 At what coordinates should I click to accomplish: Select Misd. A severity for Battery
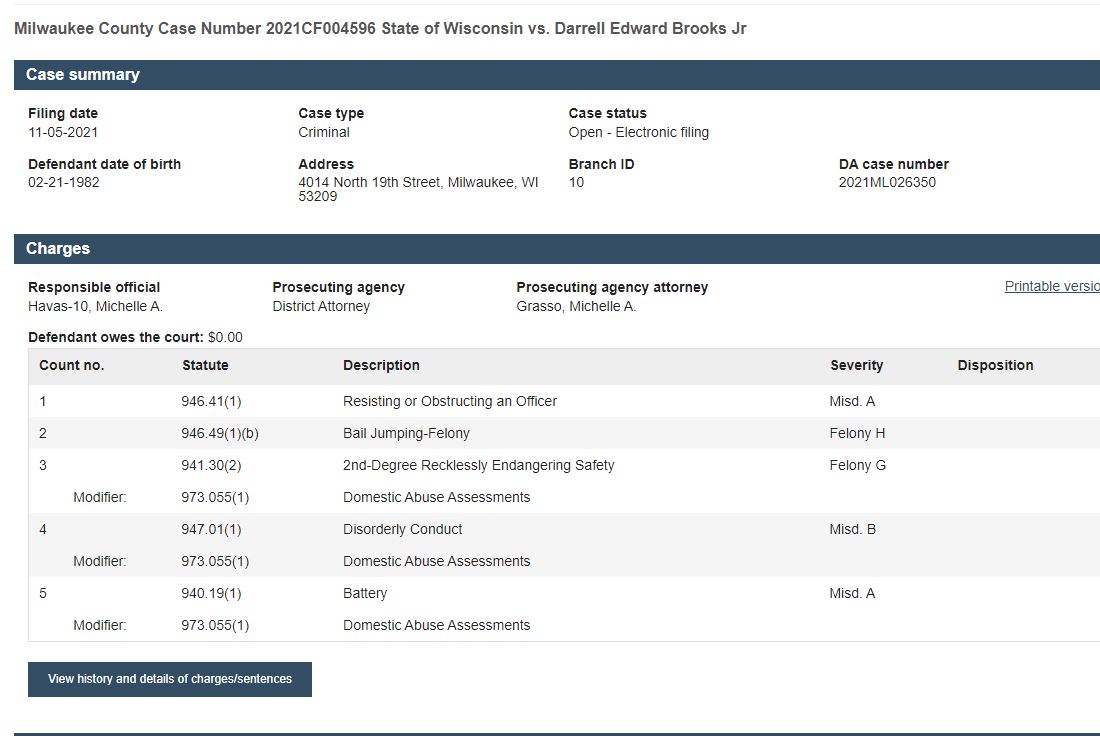coord(852,594)
